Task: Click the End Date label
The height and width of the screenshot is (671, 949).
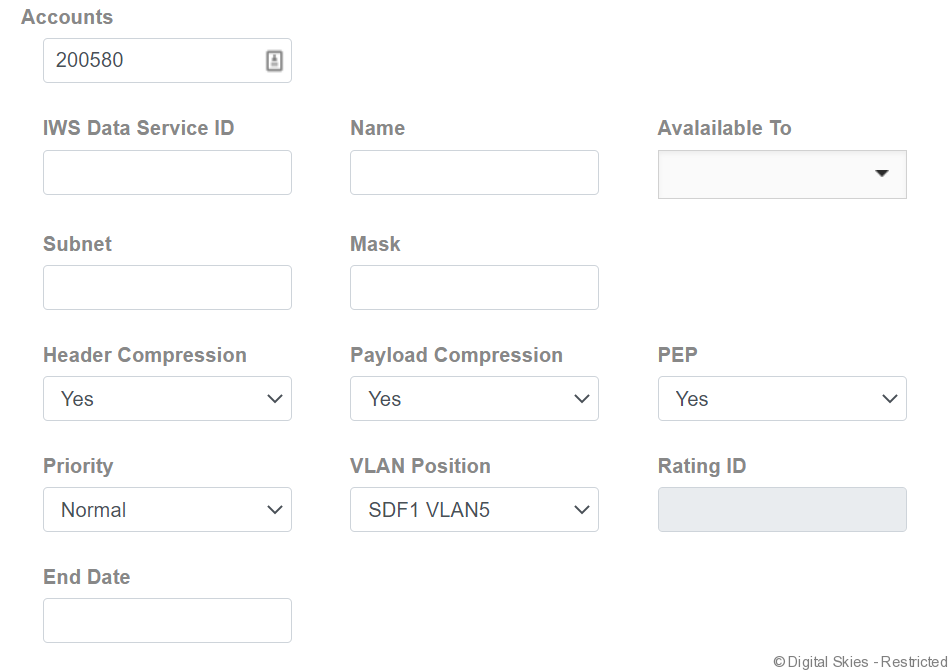Action: coord(87,577)
